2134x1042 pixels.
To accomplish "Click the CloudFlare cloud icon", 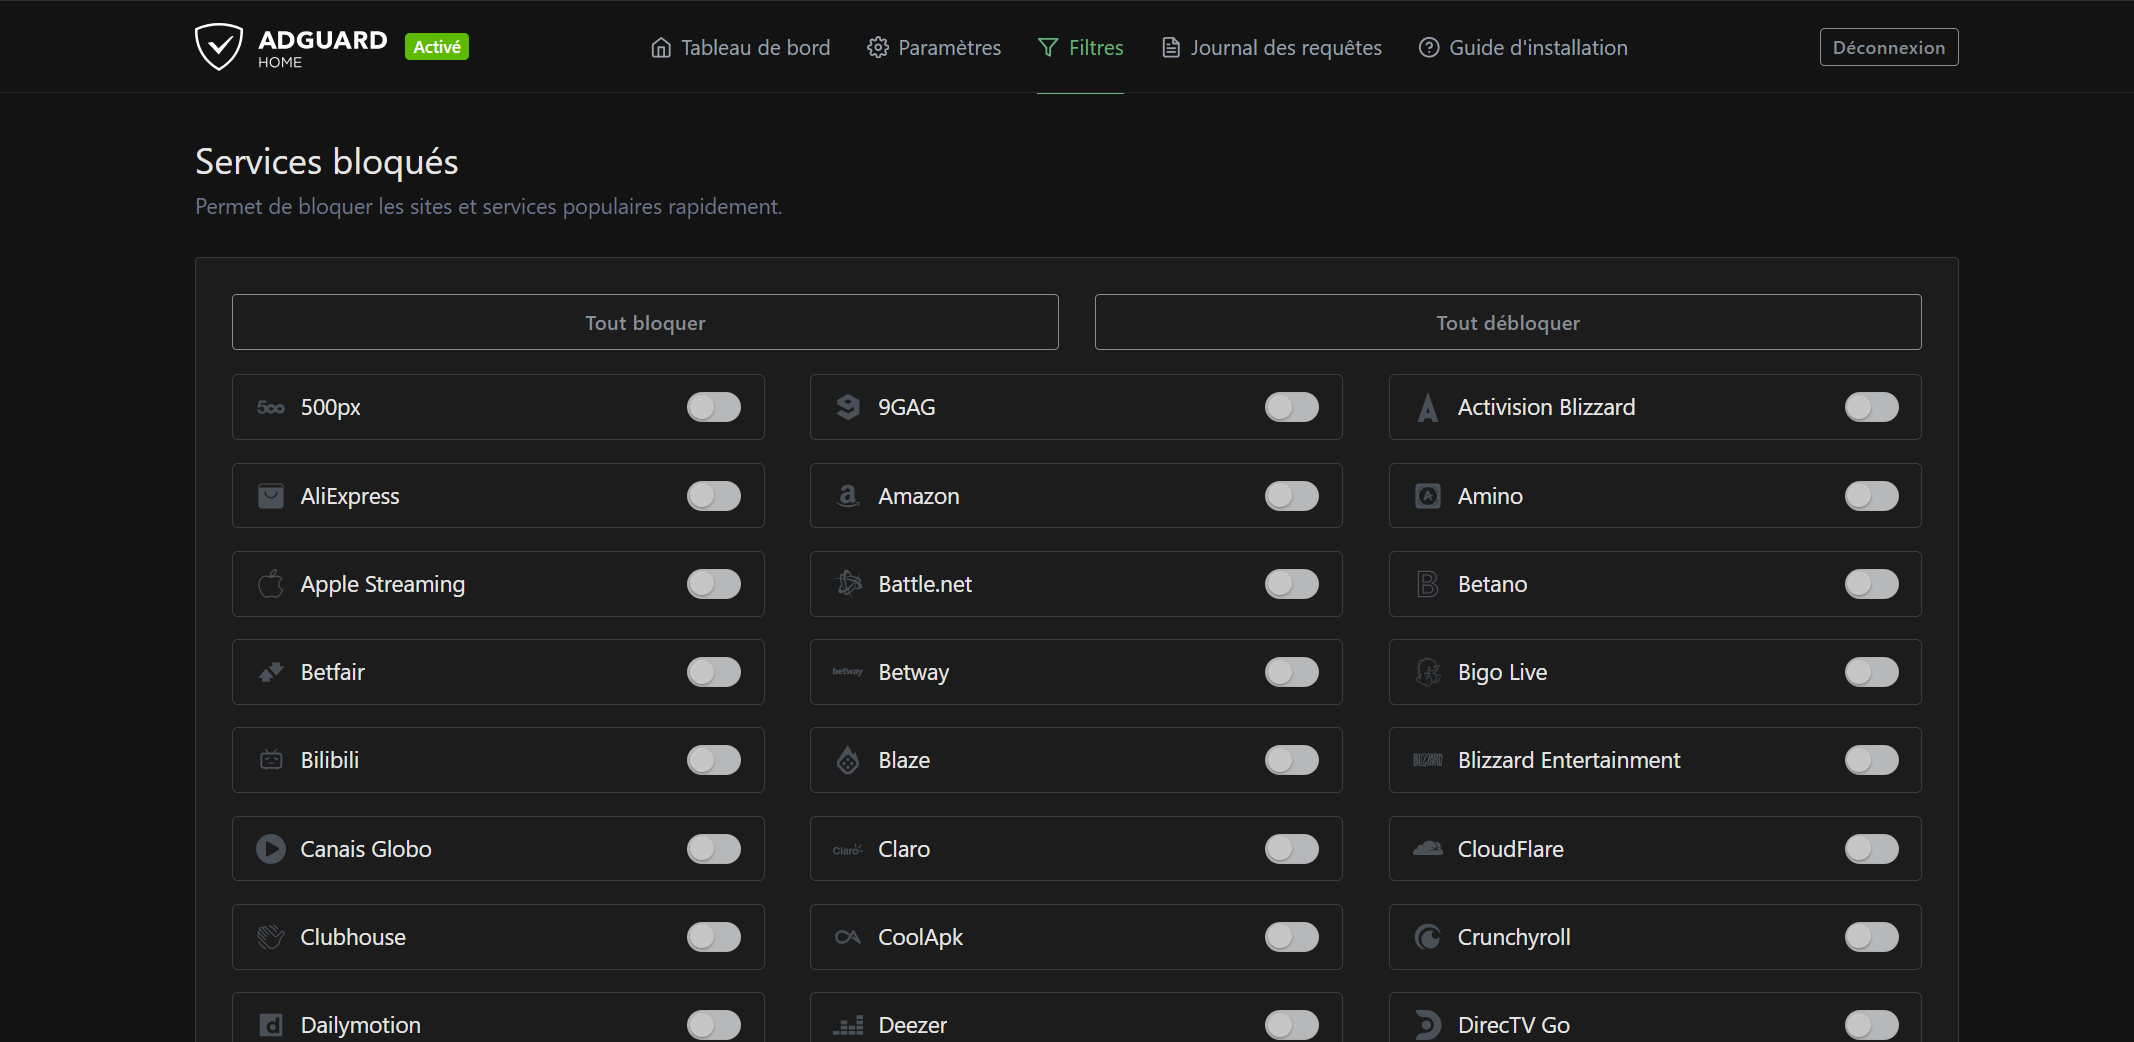I will click(x=1427, y=849).
